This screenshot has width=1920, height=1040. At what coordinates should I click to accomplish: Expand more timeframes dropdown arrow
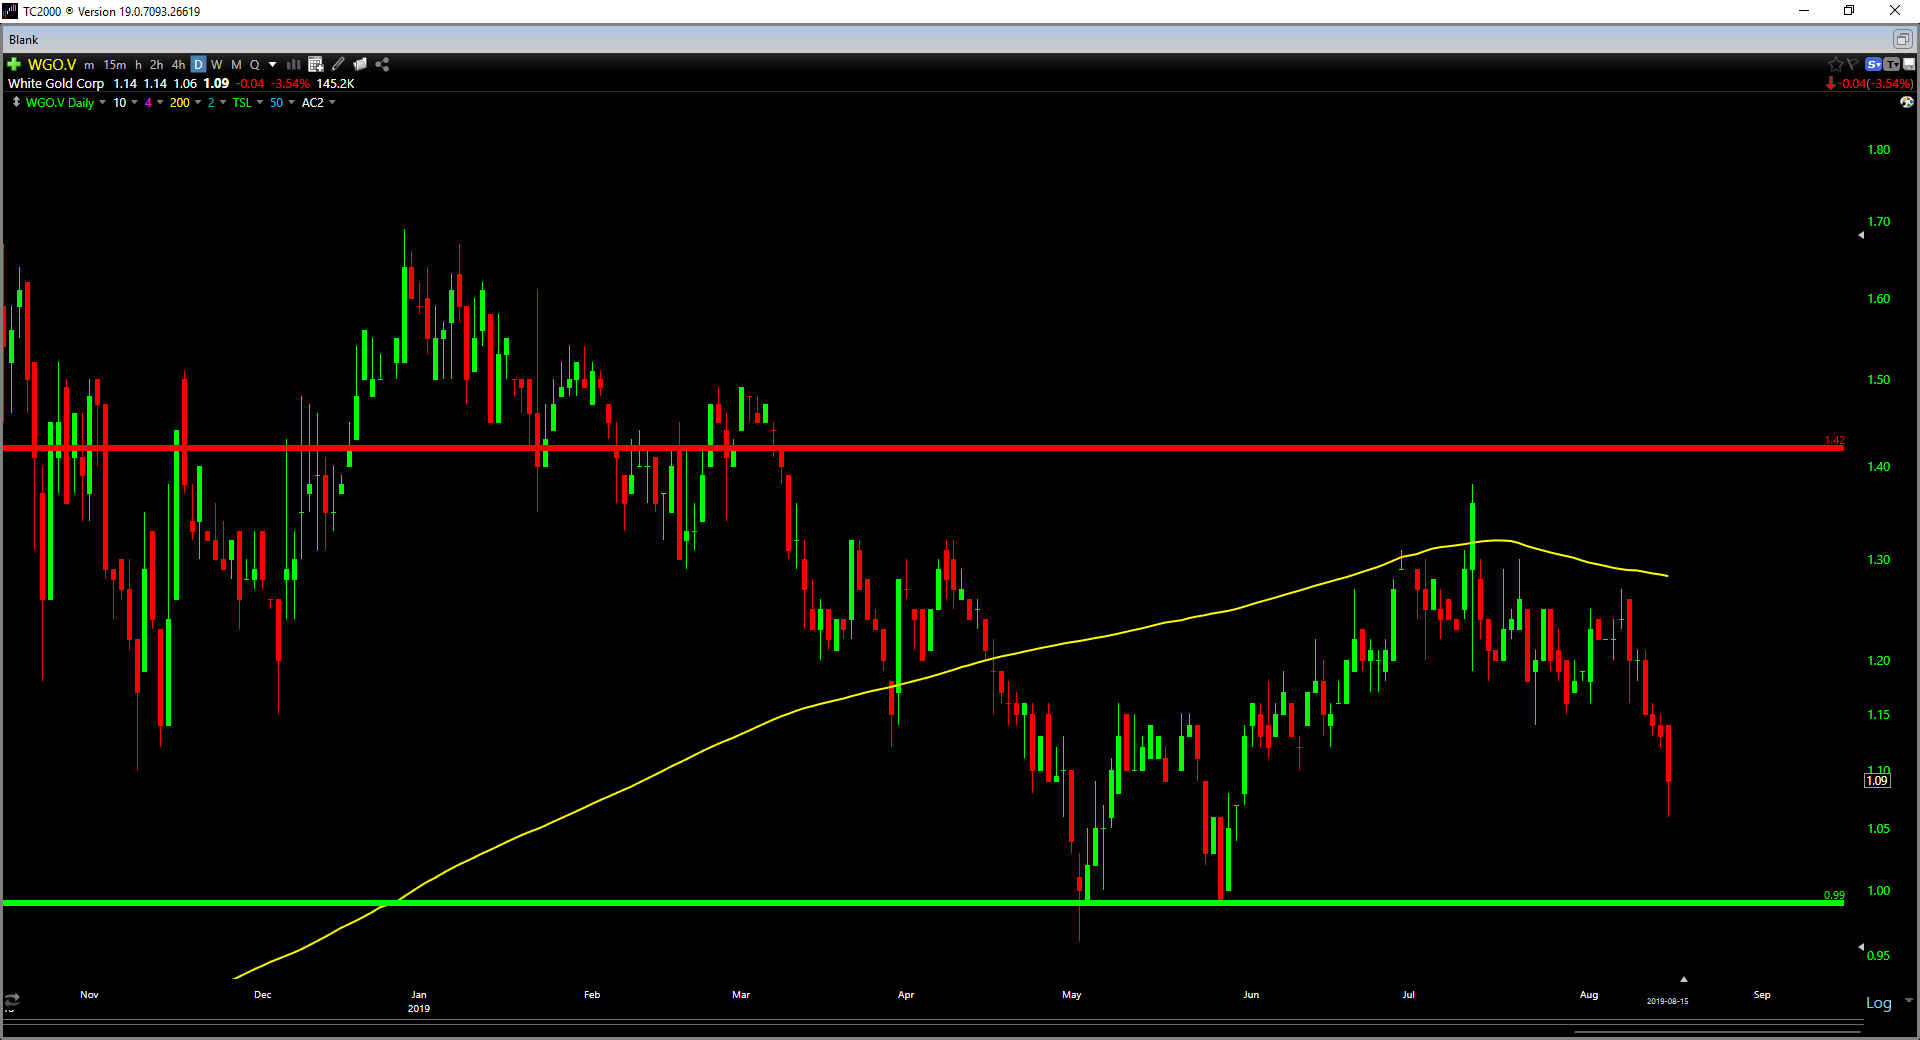[x=272, y=65]
